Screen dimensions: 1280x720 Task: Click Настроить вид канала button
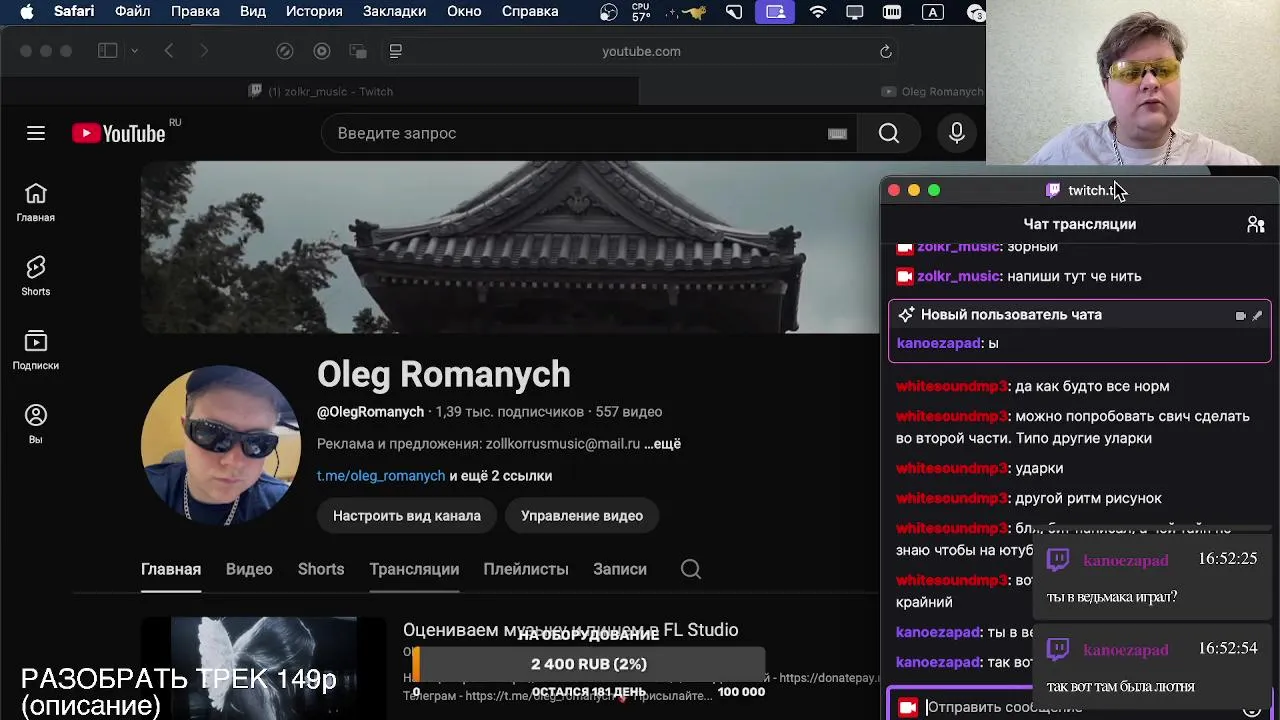[407, 516]
